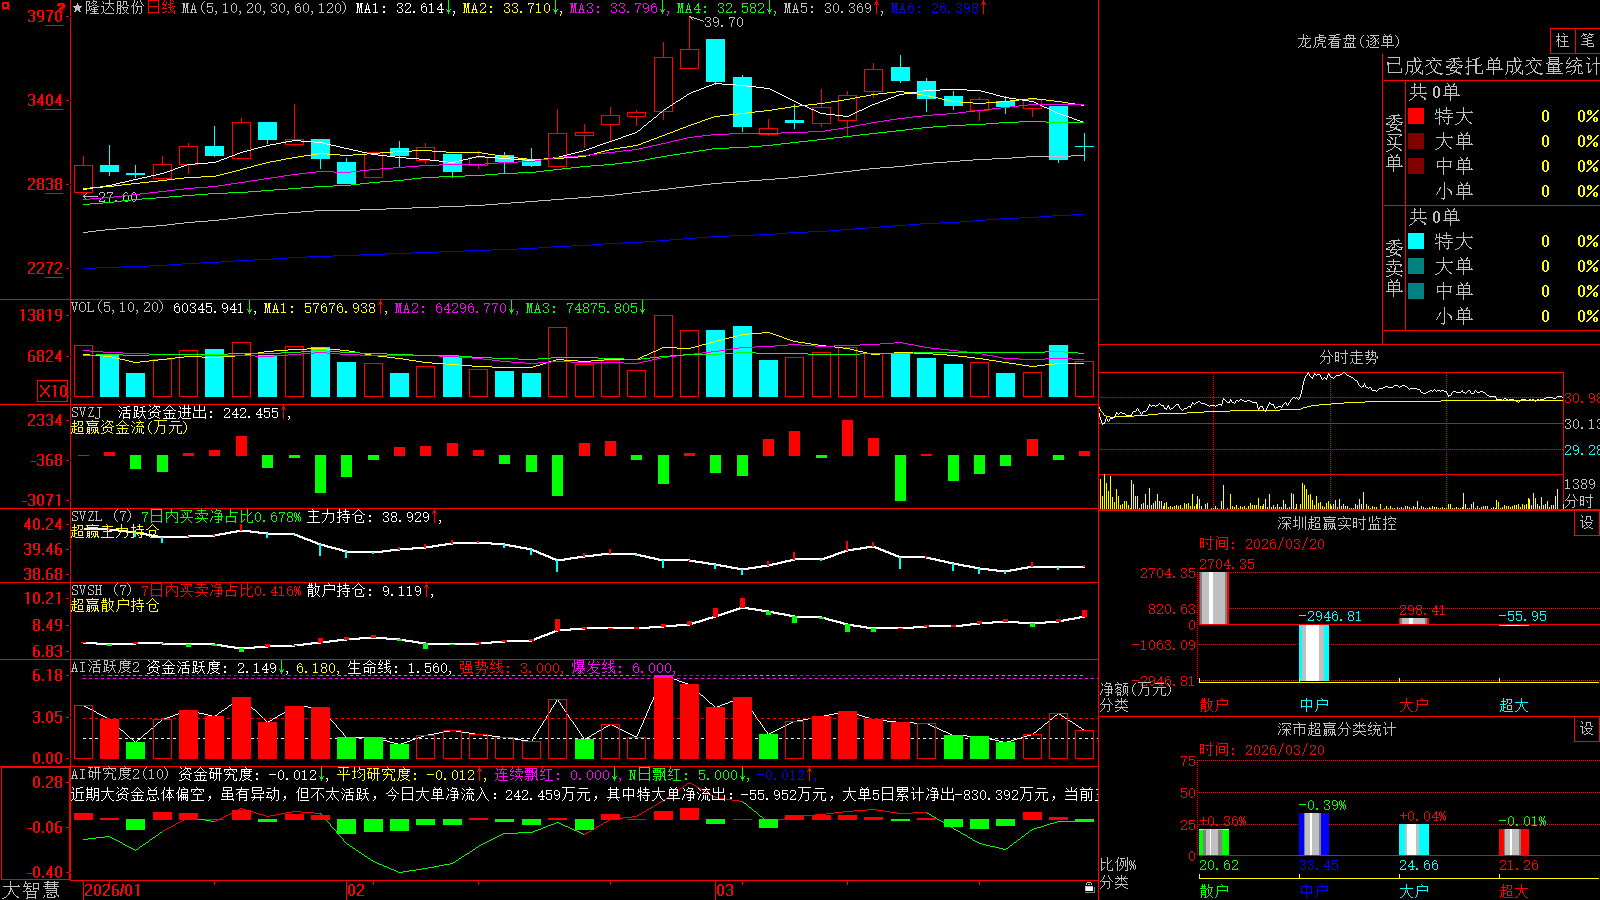Open 设 settings for 深圳超赢实时监控
Screen dimensions: 1600x900
point(1587,523)
